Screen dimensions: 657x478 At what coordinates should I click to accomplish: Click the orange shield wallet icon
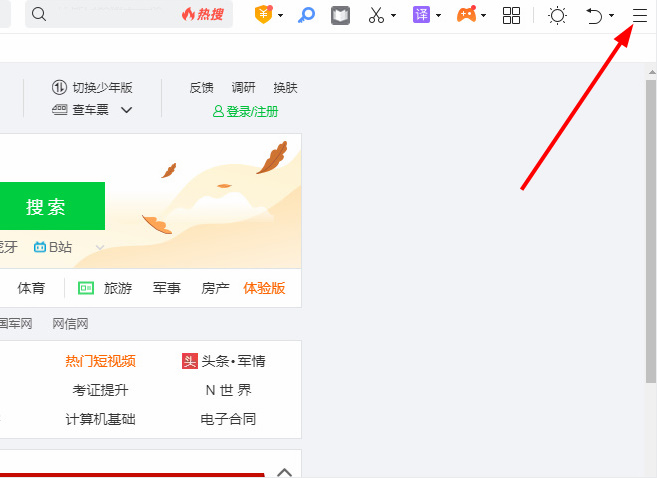[x=264, y=15]
